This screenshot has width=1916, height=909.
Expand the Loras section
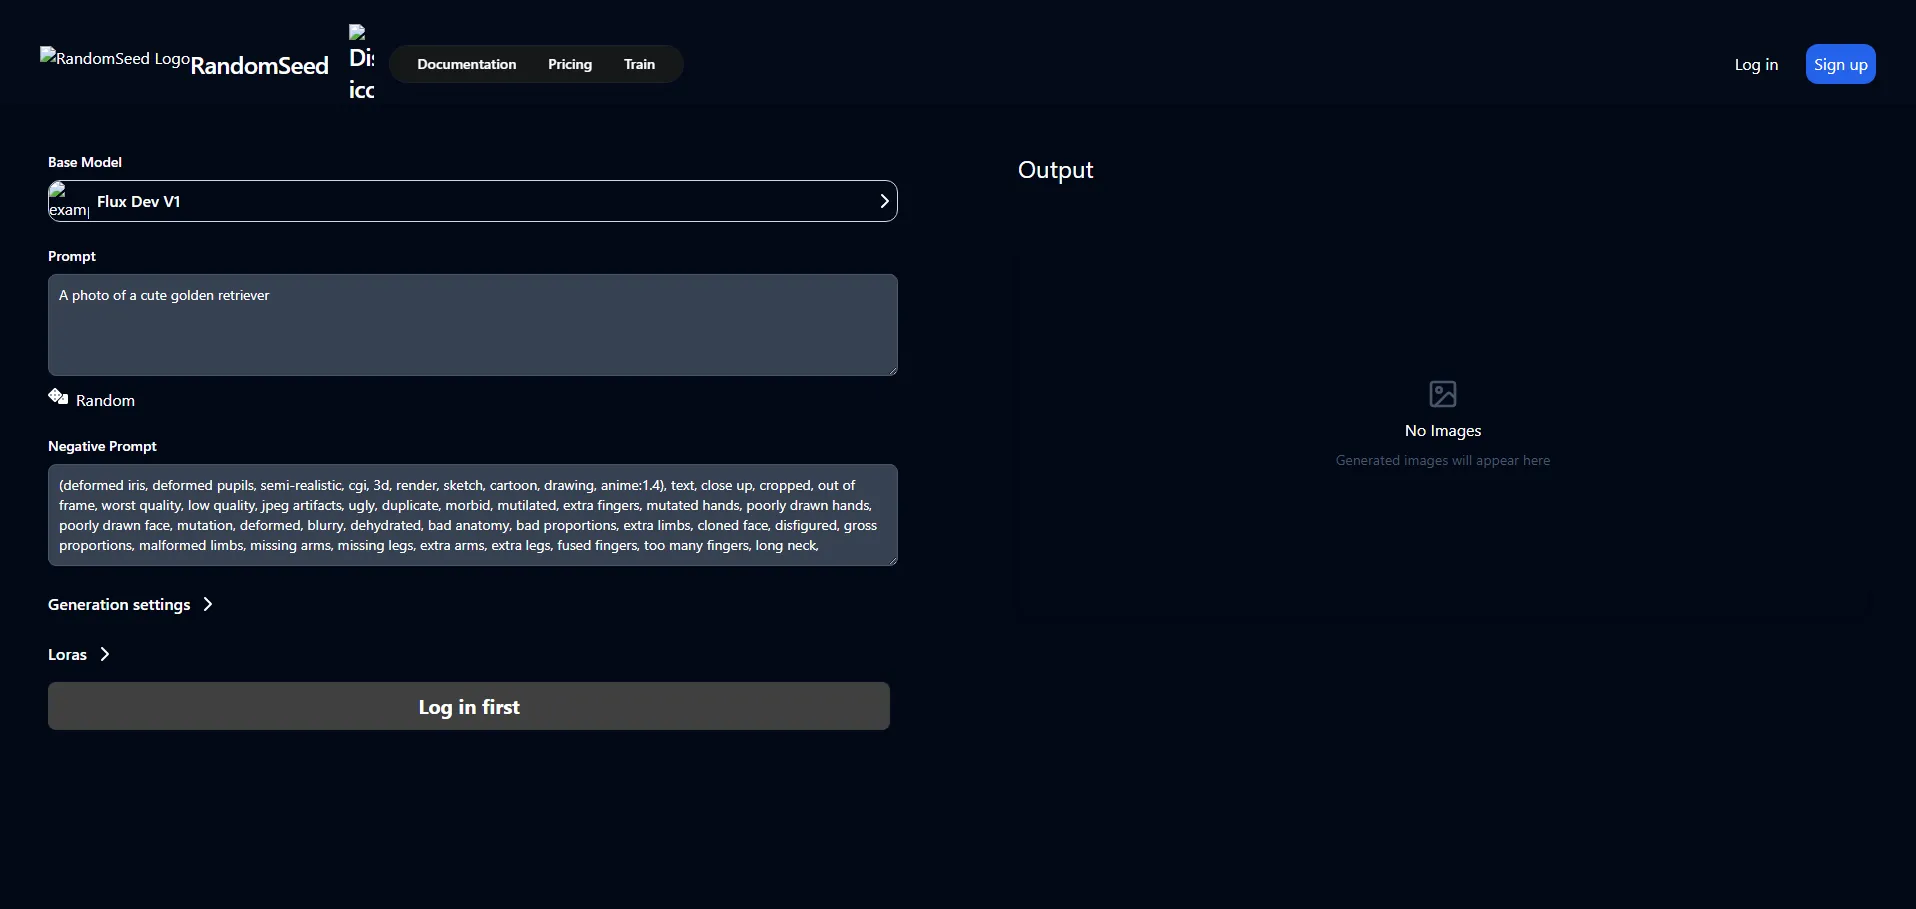(78, 654)
